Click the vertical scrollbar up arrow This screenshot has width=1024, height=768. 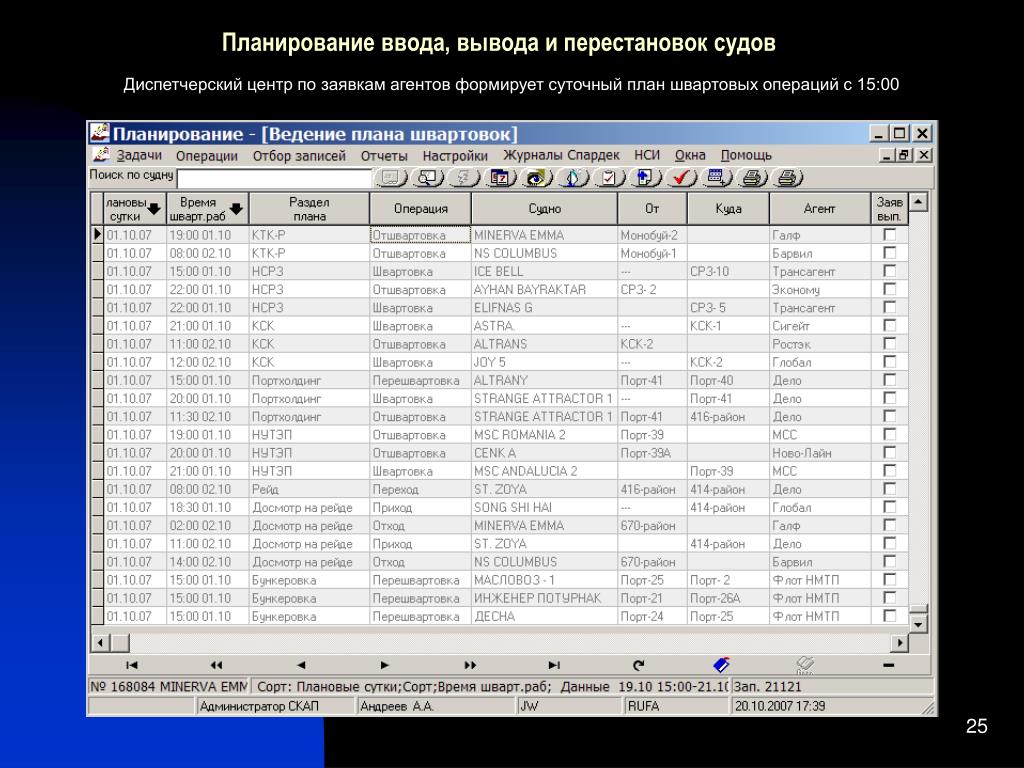point(918,201)
